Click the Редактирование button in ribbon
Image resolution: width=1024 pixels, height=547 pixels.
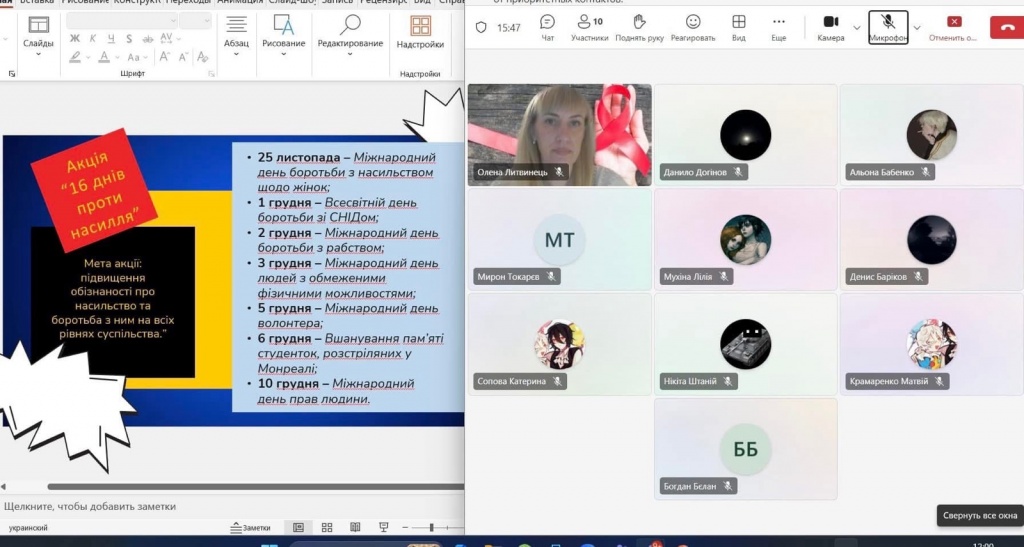point(350,32)
